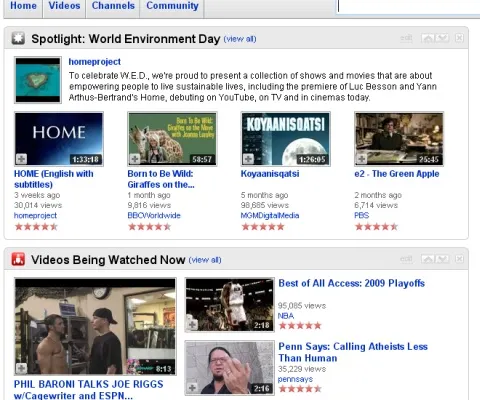Click the Spotlight module star icon
480x400 pixels.
click(x=18, y=38)
